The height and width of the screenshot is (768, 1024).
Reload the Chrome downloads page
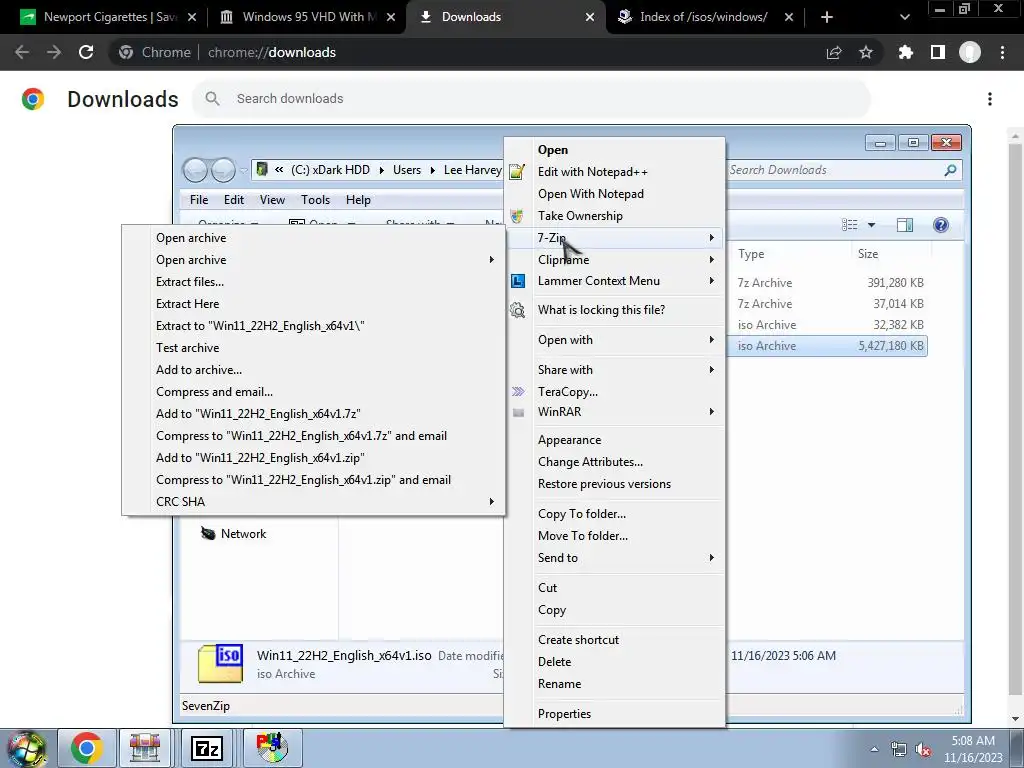[x=86, y=52]
